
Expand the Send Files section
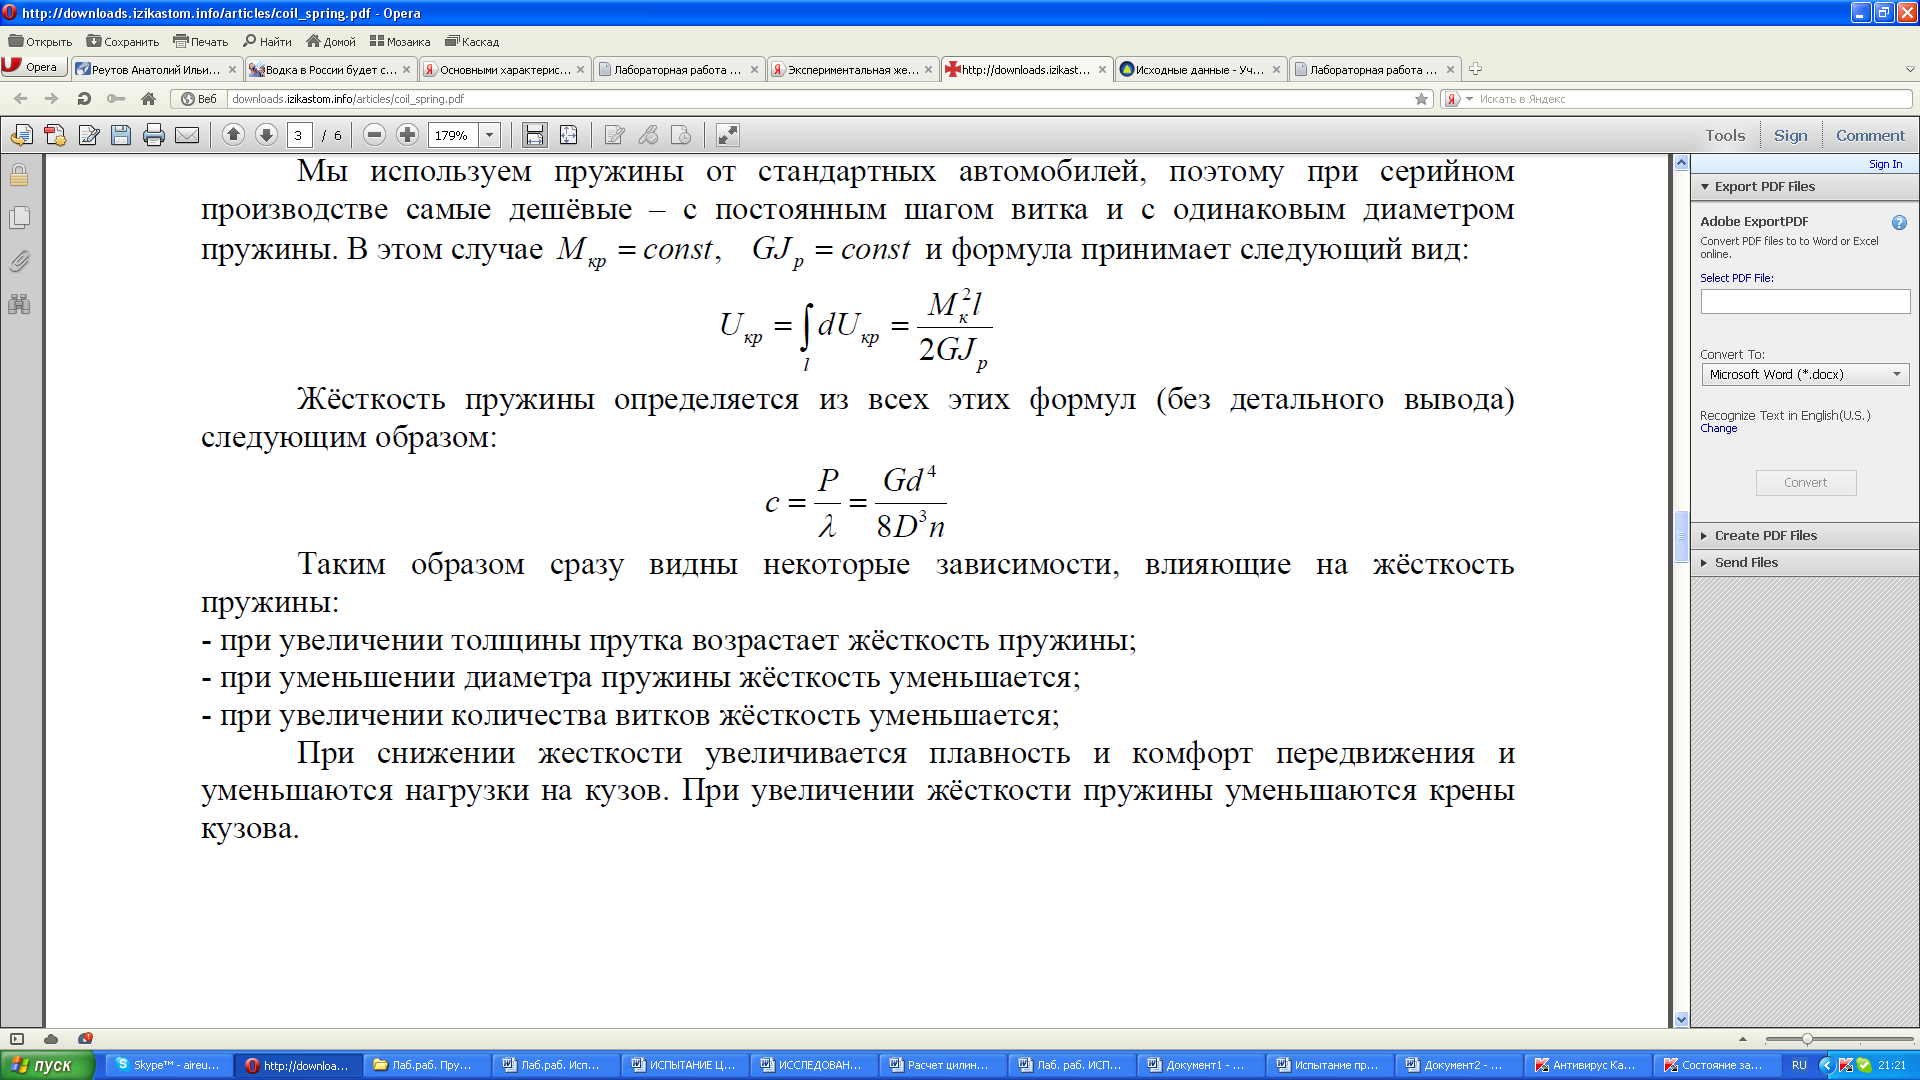click(1705, 563)
